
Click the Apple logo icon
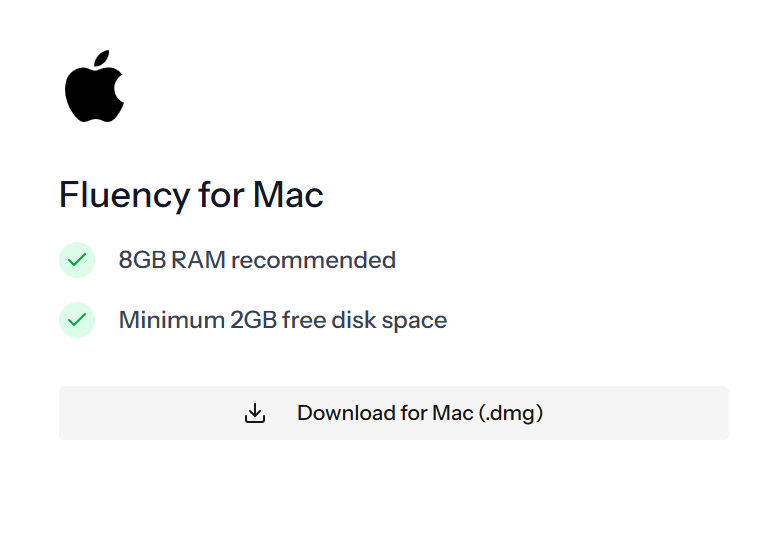[94, 86]
